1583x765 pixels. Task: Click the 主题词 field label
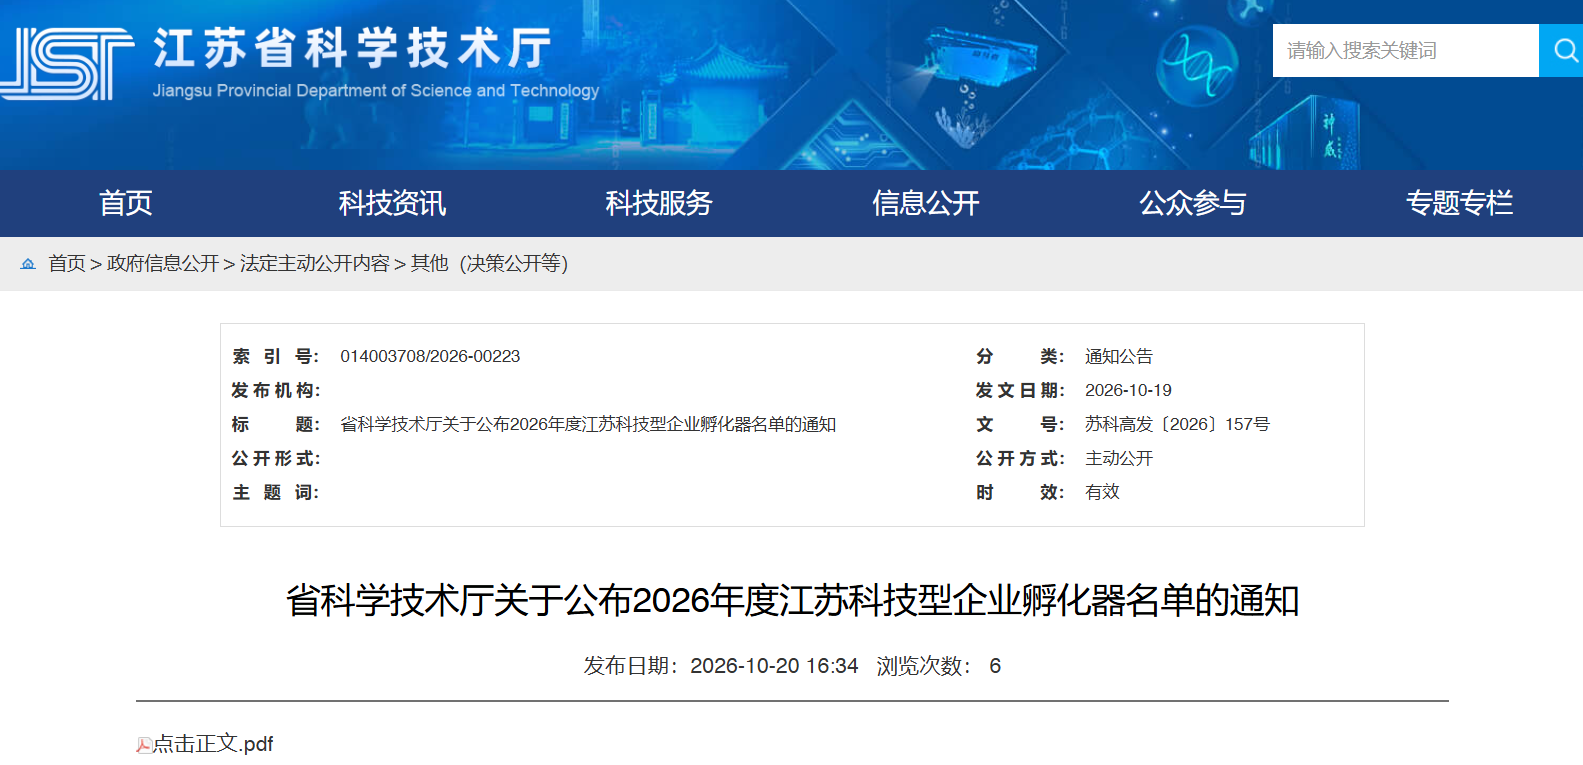coord(276,492)
